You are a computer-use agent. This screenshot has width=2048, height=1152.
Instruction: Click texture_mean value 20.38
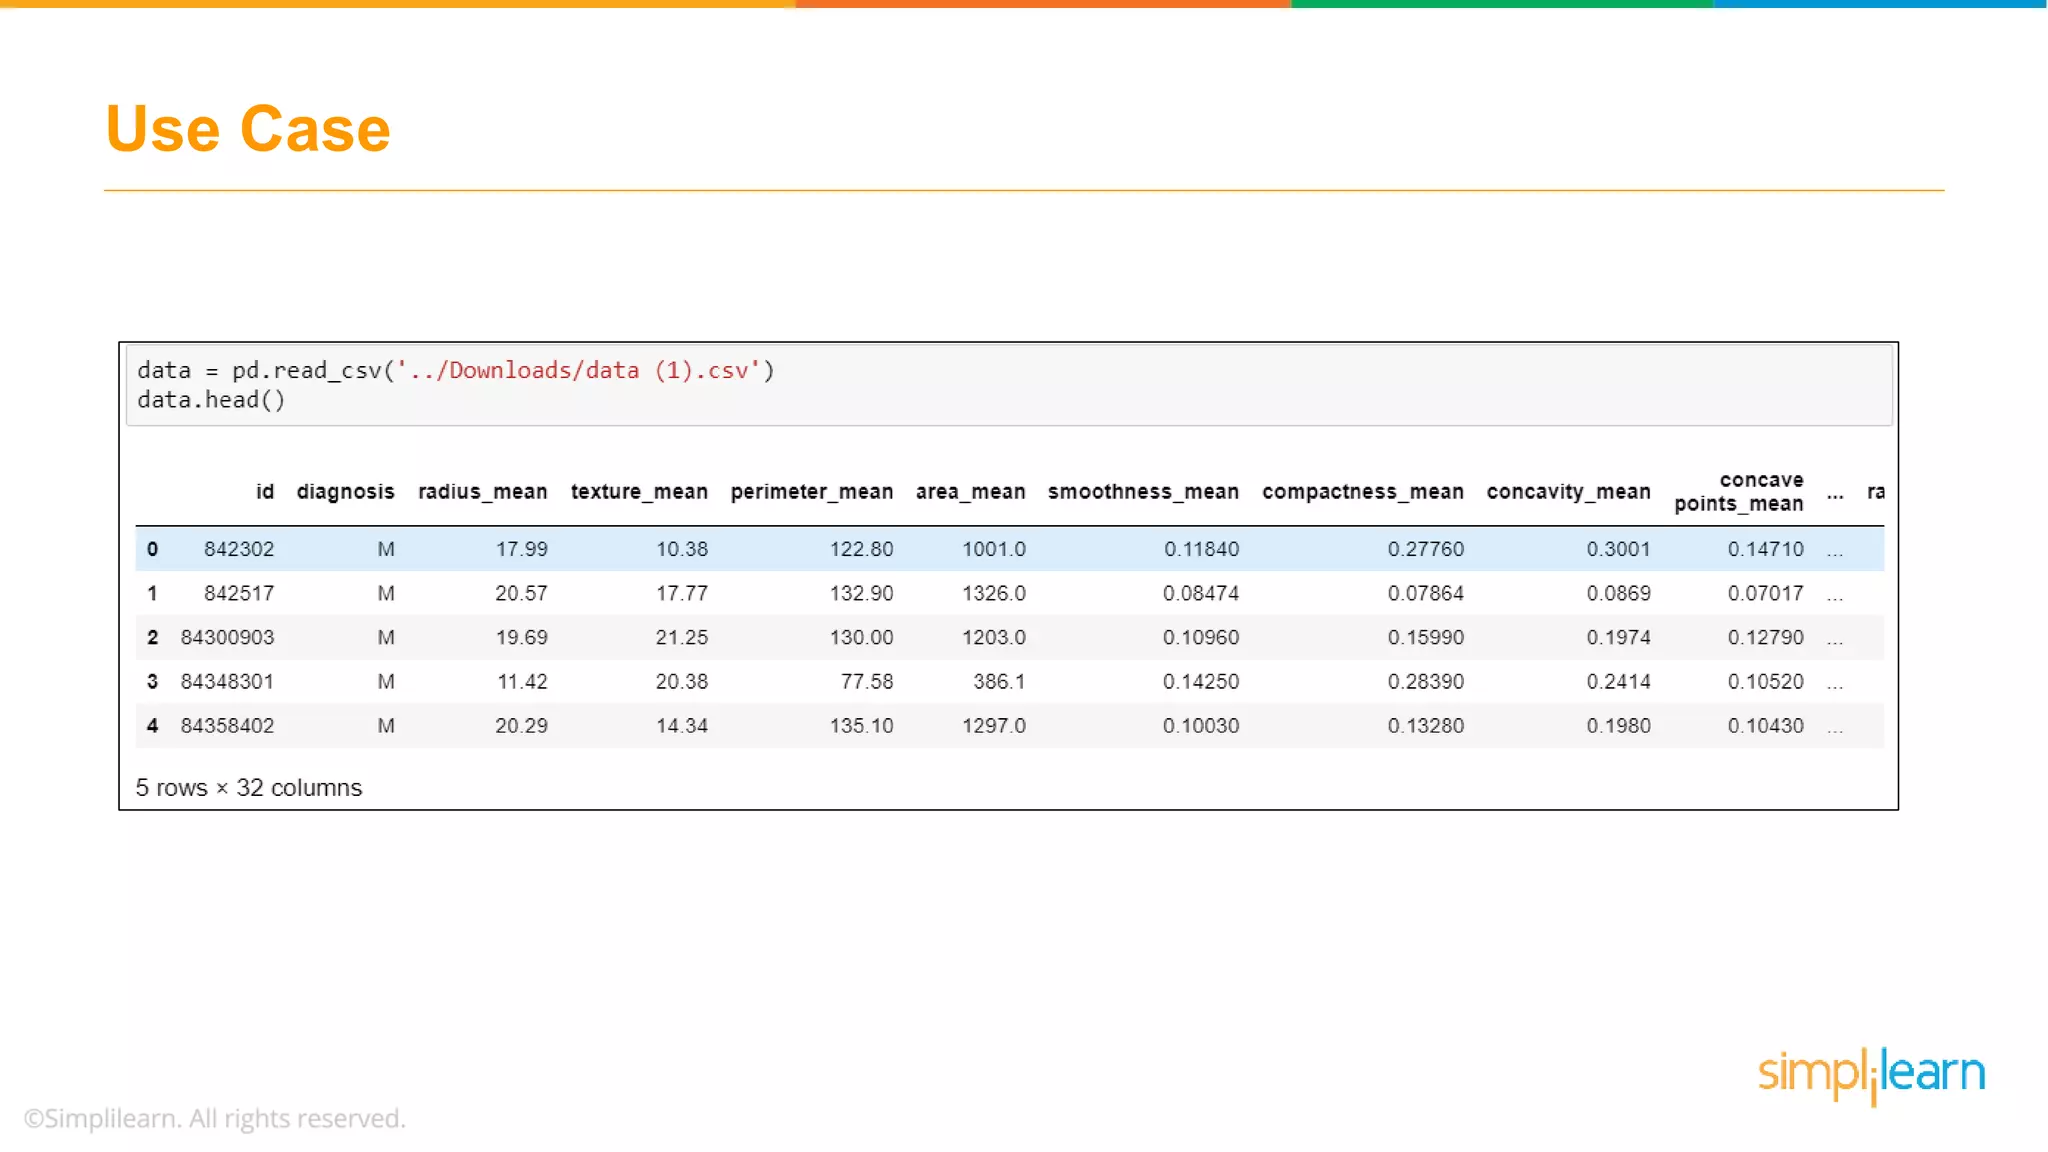(x=682, y=681)
